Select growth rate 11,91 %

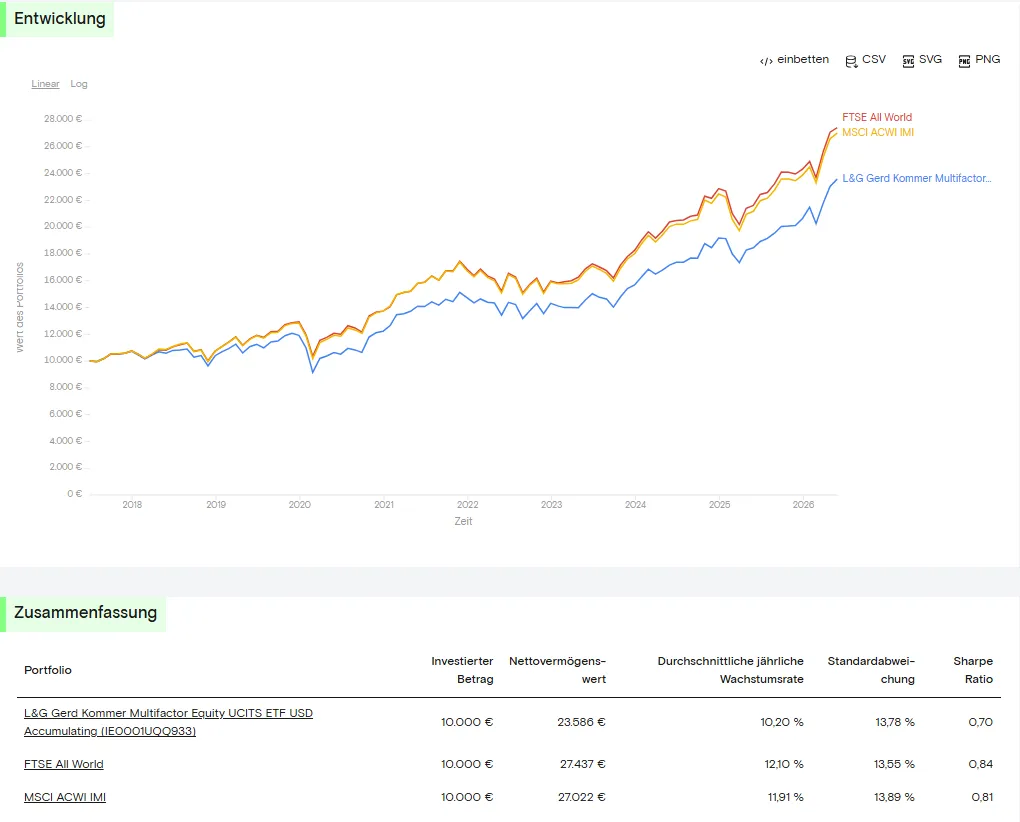tap(785, 797)
